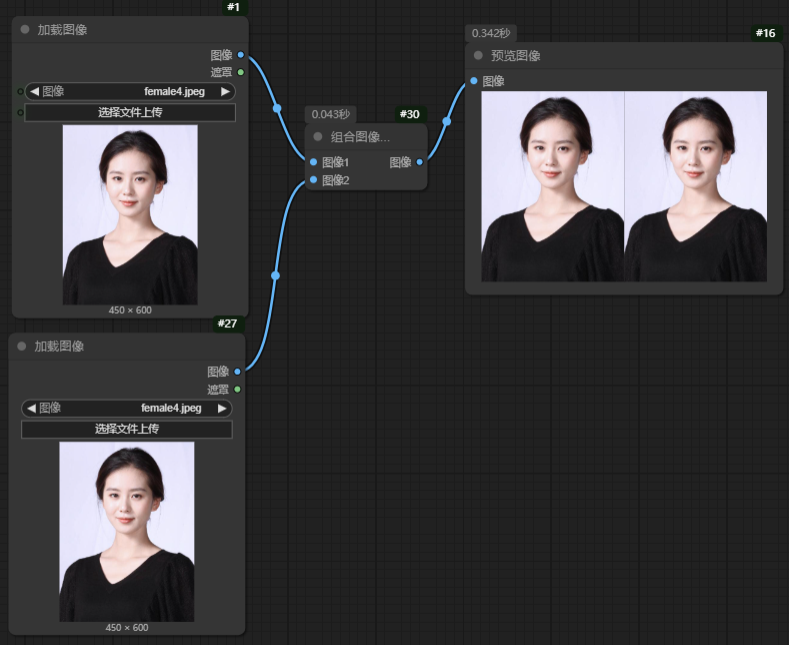This screenshot has width=789, height=645.
Task: Click the 图像 output port on 组合图像 node
Action: click(x=419, y=162)
